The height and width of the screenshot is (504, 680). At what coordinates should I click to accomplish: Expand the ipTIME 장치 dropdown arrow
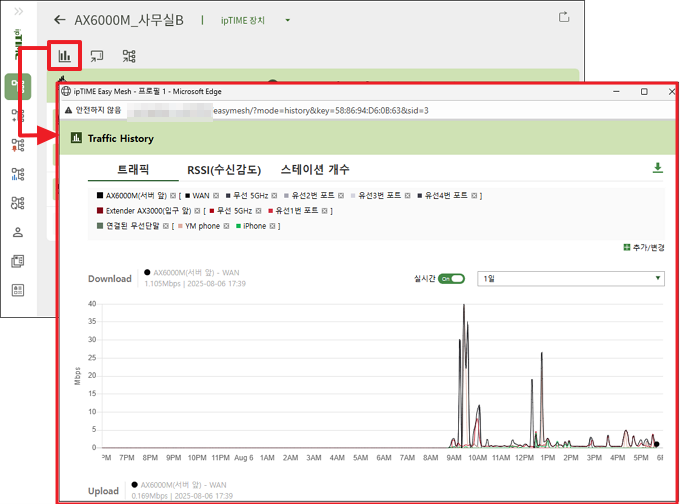click(x=287, y=20)
